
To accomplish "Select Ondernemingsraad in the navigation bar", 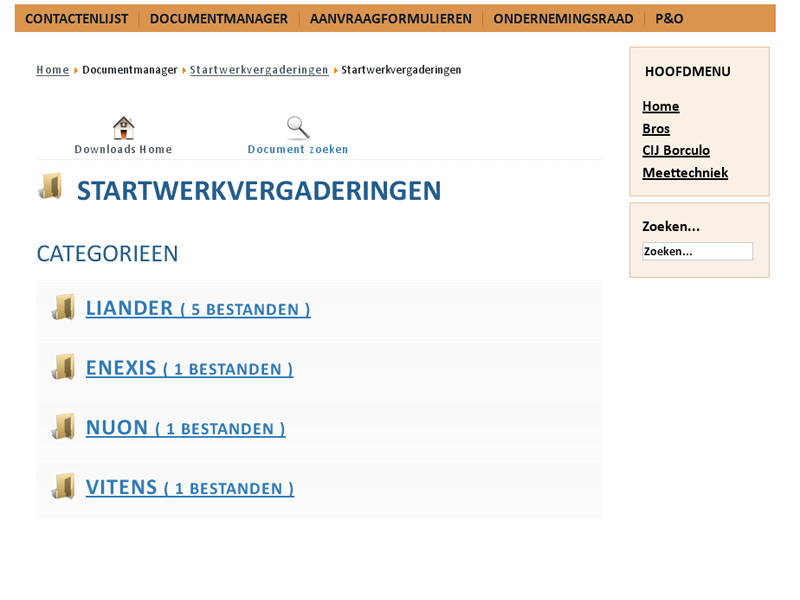I will (563, 19).
